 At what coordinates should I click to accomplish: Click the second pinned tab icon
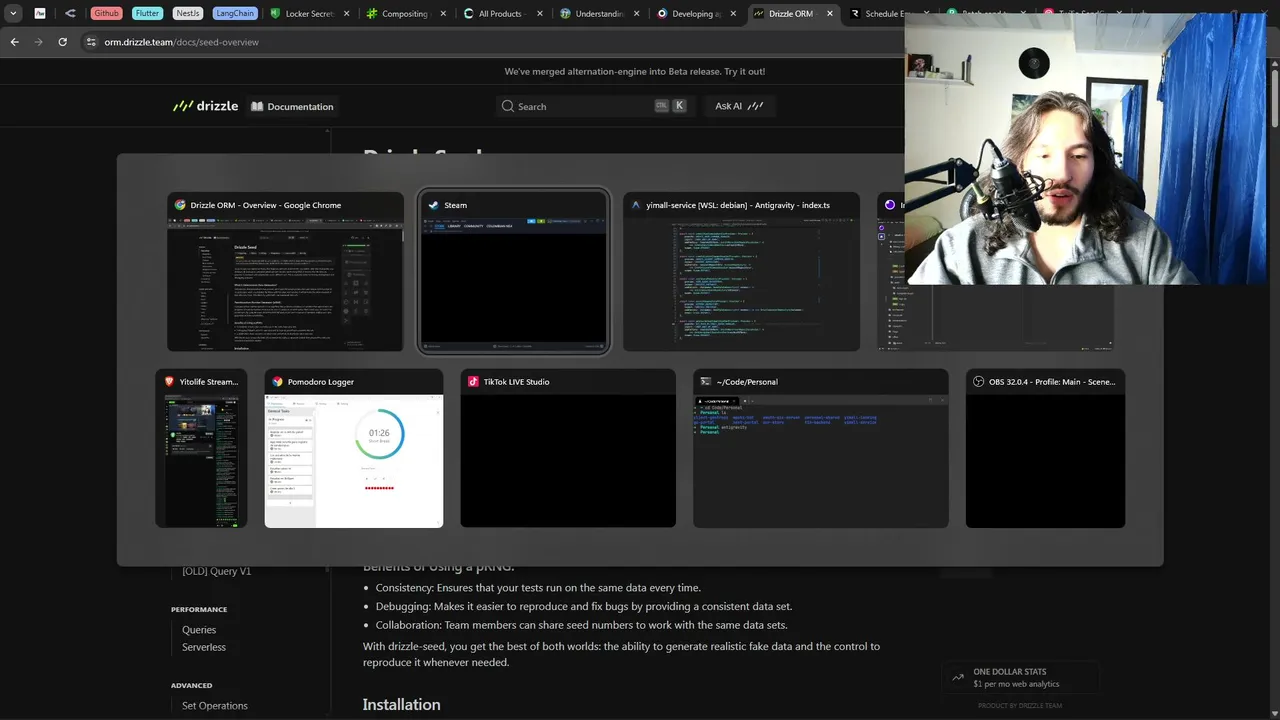tap(70, 14)
